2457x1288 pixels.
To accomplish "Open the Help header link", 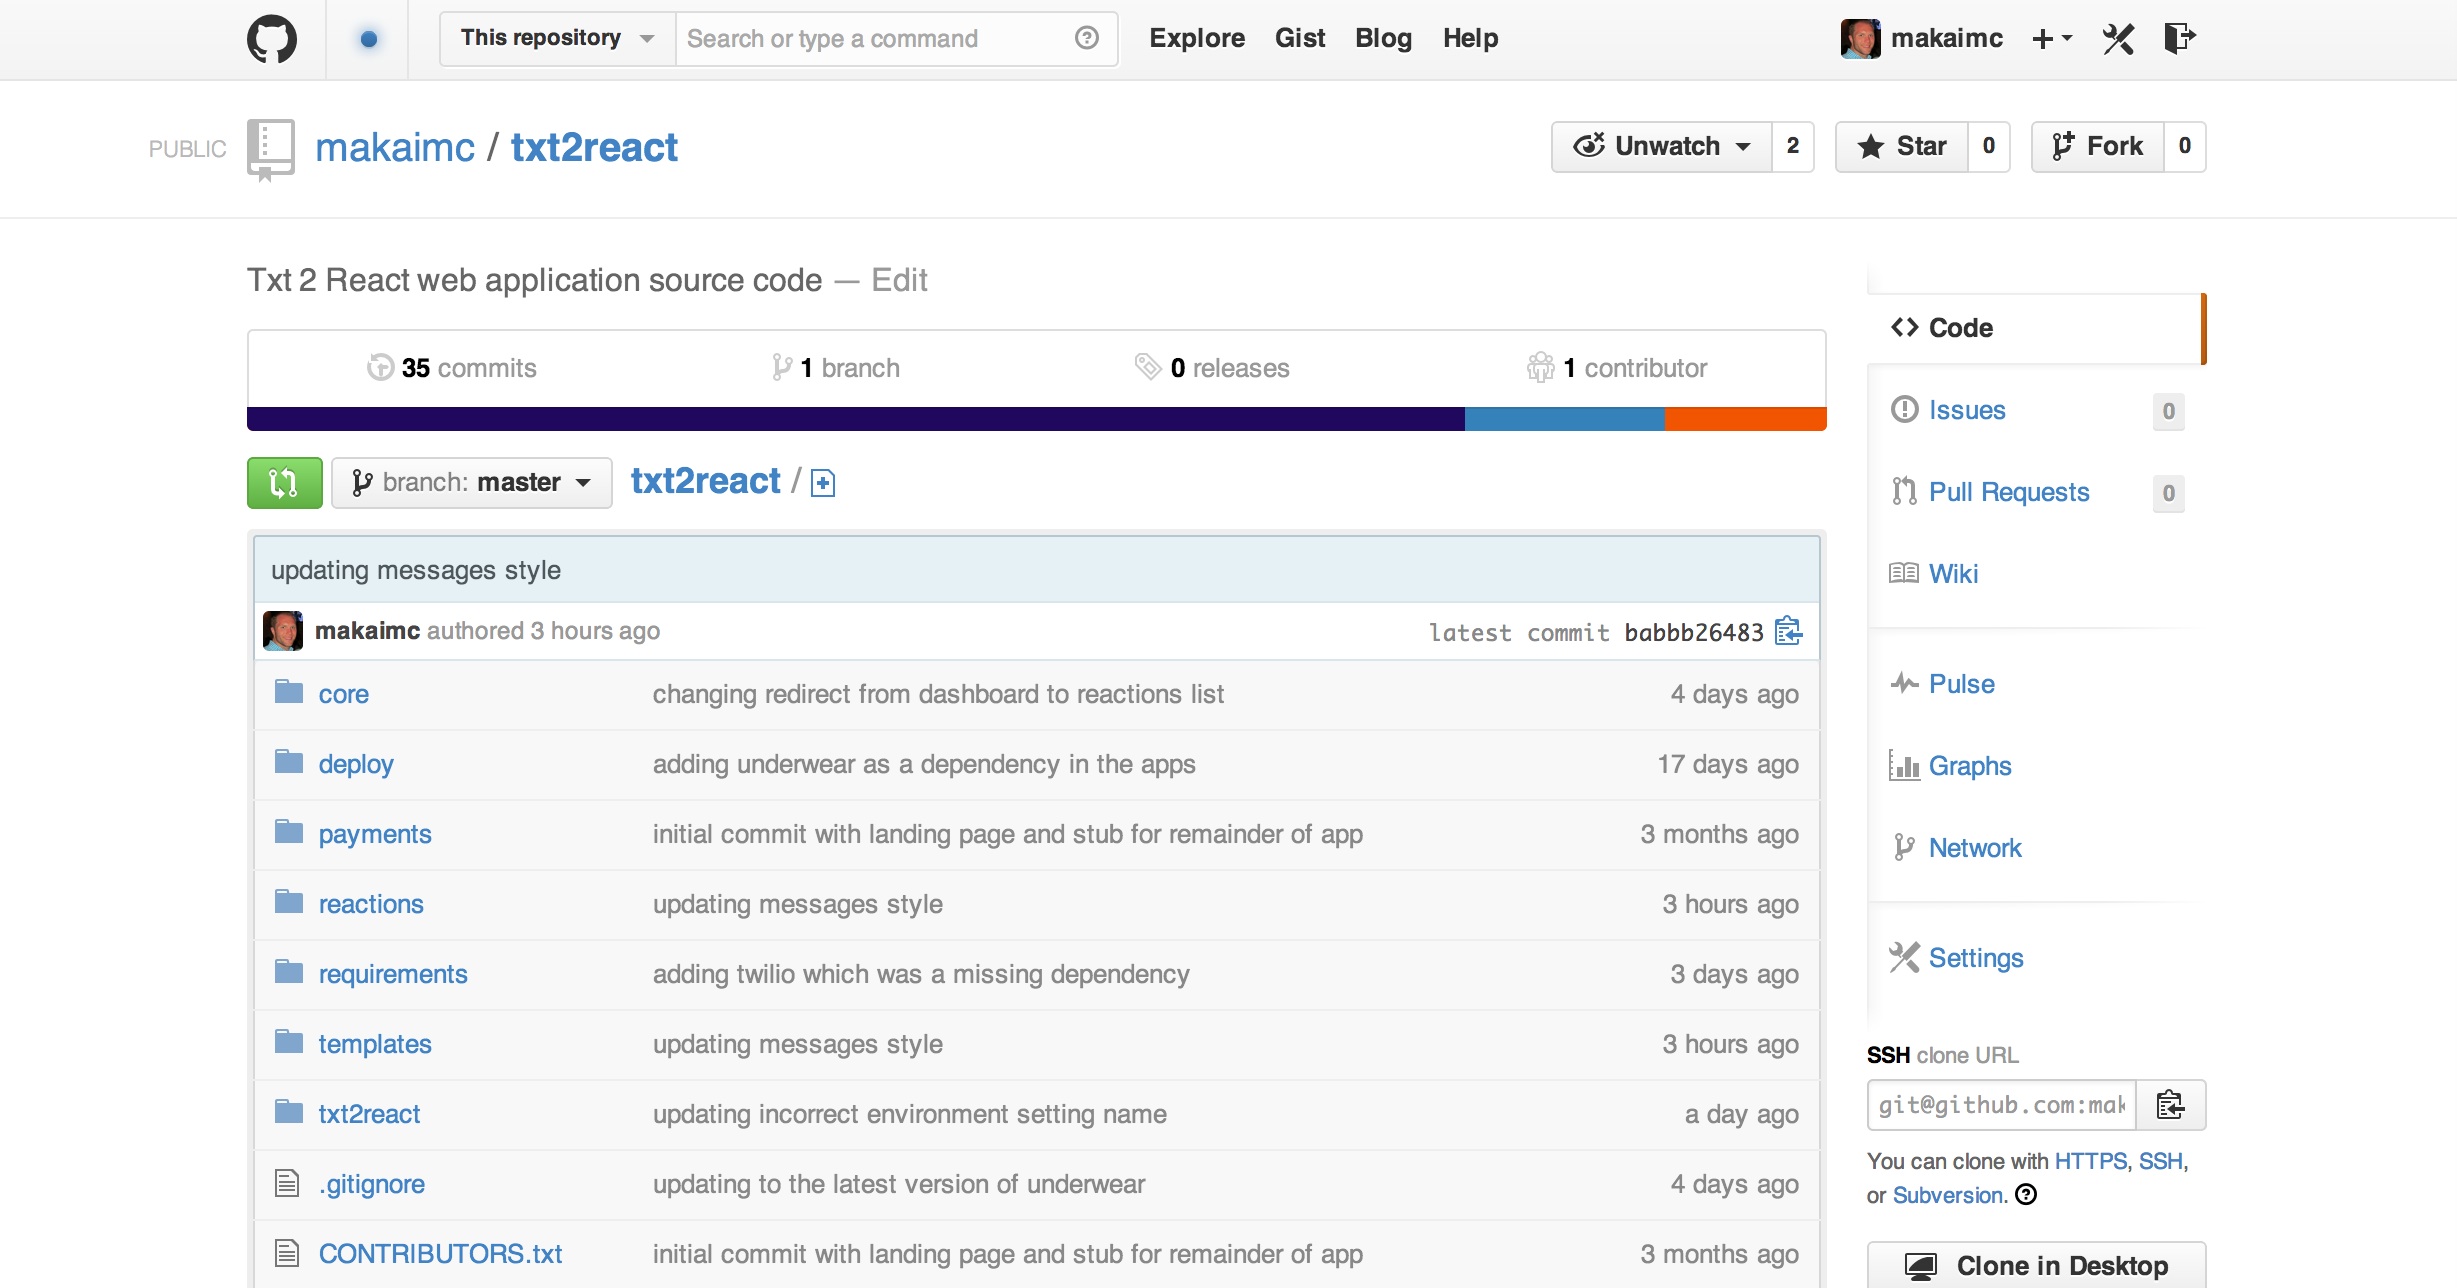I will [x=1470, y=38].
